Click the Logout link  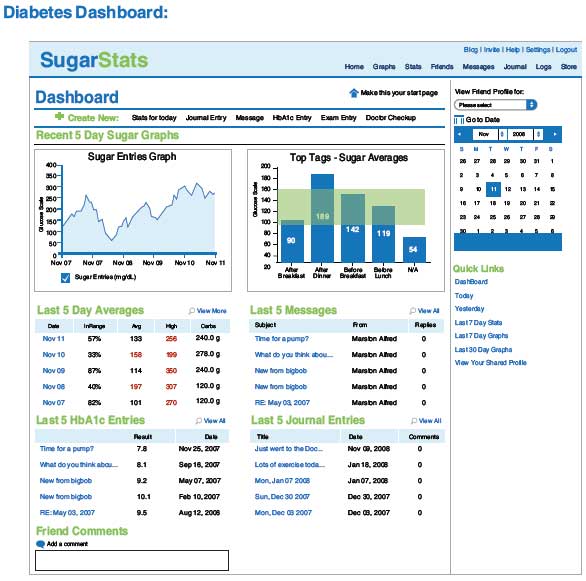[x=566, y=50]
